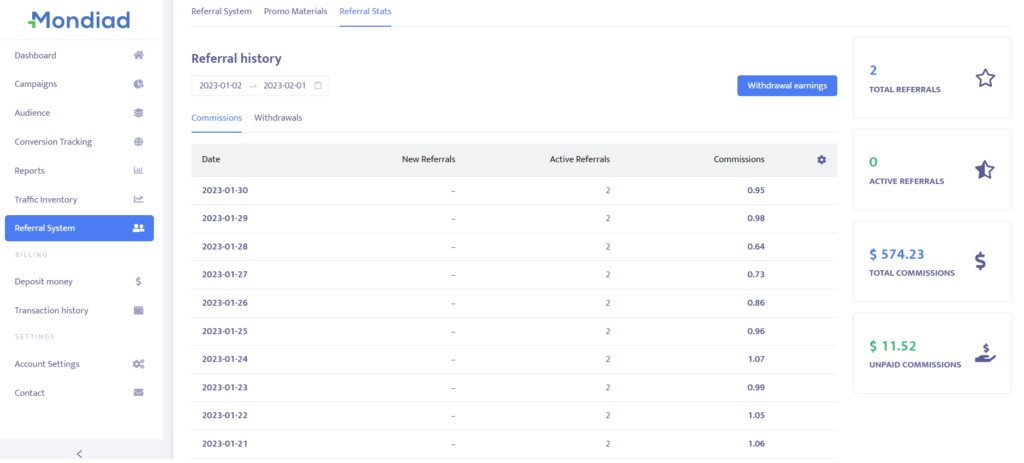Switch to the Withdrawals tab

coord(278,118)
